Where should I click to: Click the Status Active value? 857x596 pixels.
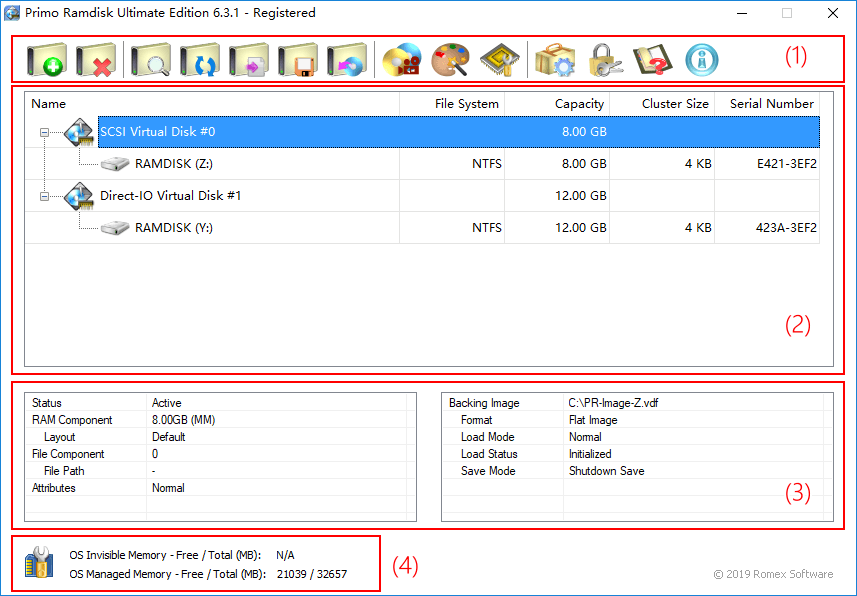pos(167,403)
